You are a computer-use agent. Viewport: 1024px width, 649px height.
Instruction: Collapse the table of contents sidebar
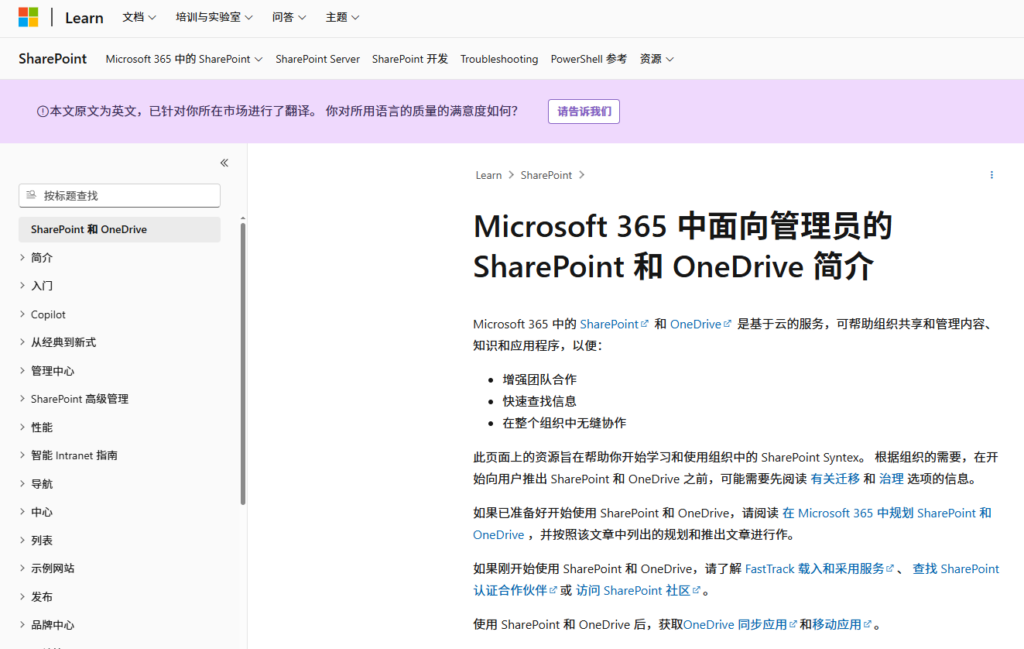tap(224, 163)
